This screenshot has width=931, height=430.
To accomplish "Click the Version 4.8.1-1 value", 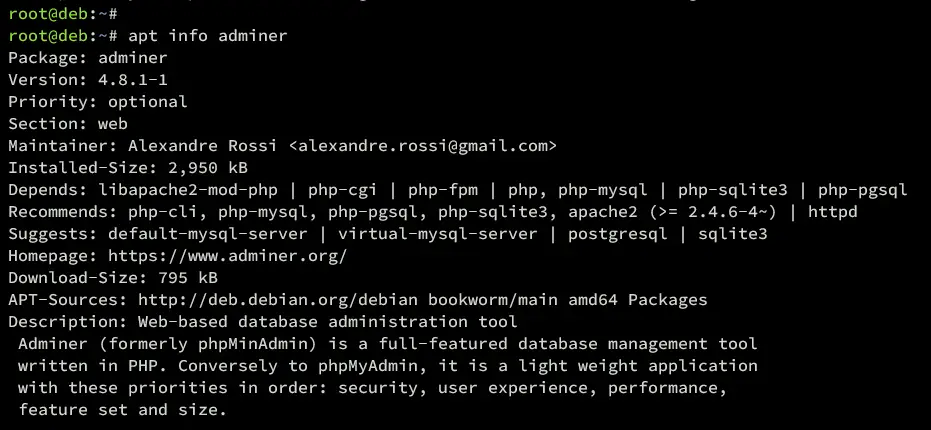I will (x=133, y=80).
